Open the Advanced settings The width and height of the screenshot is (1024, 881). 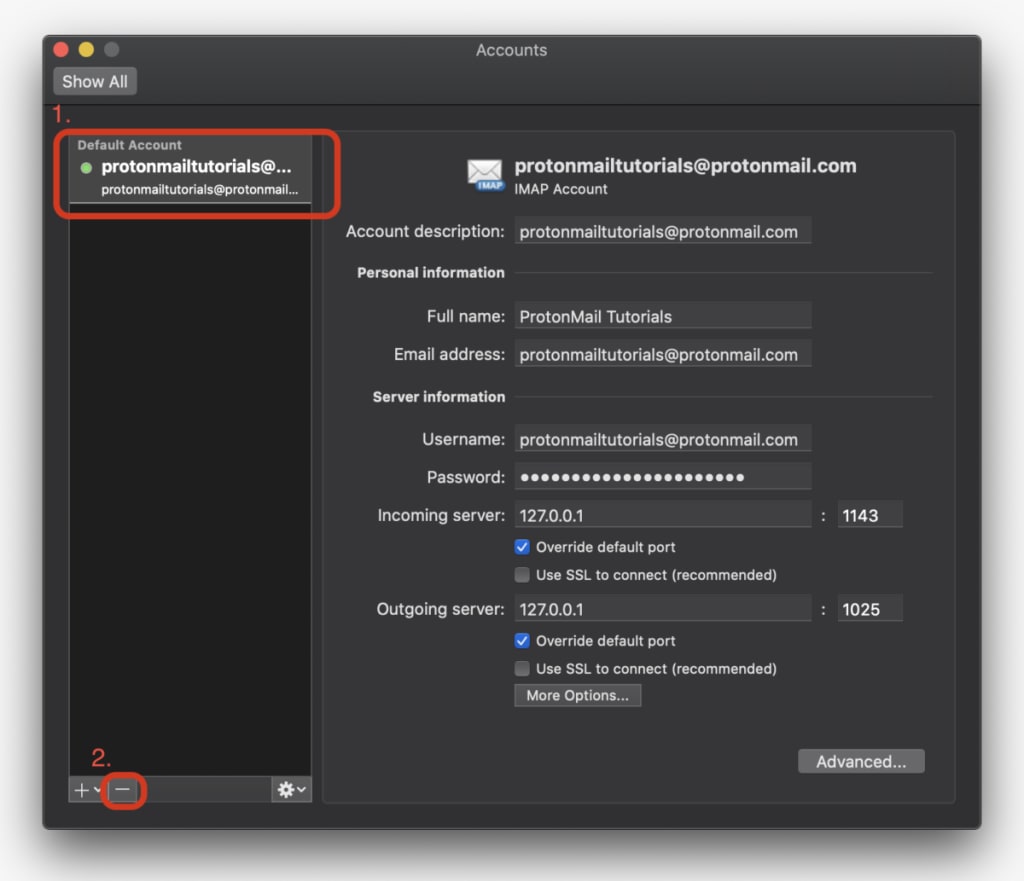[x=861, y=761]
